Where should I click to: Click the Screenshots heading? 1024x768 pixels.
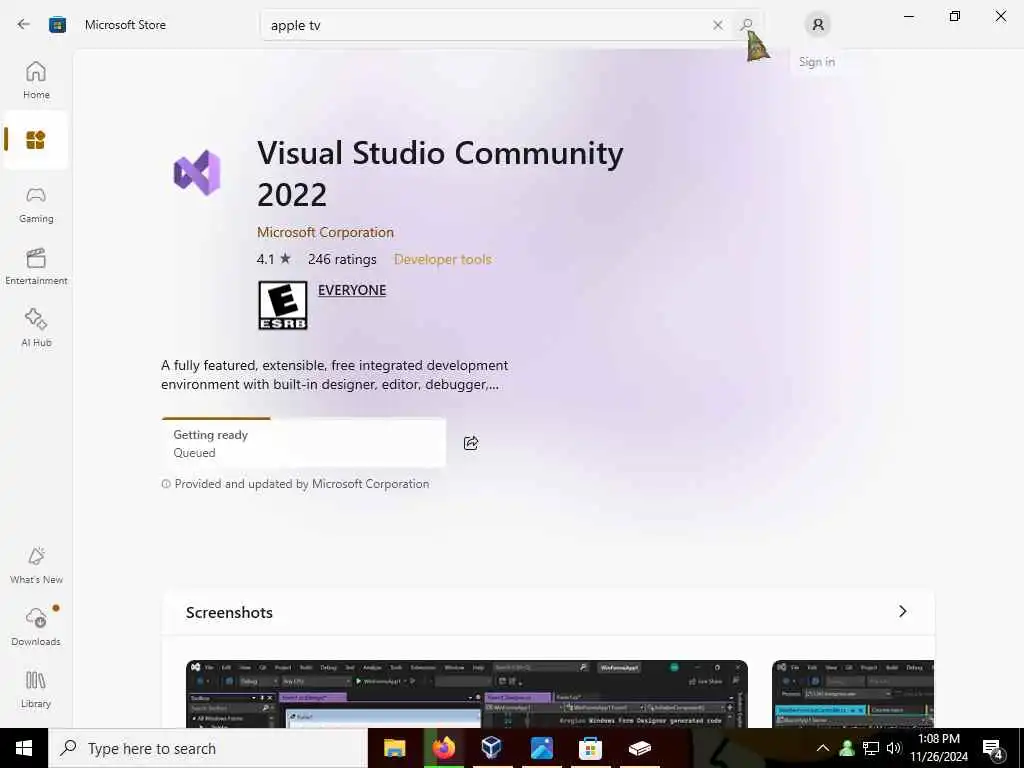pyautogui.click(x=229, y=613)
